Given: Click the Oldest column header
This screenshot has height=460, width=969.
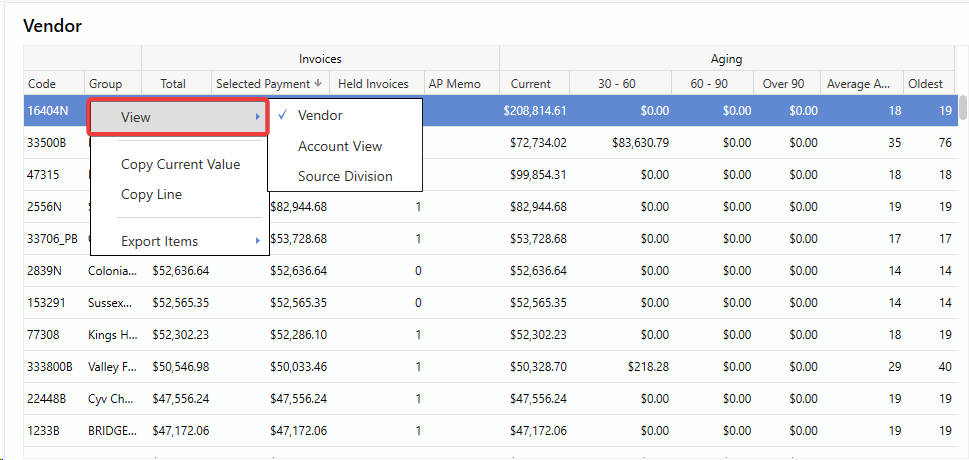Looking at the screenshot, I should coord(925,84).
